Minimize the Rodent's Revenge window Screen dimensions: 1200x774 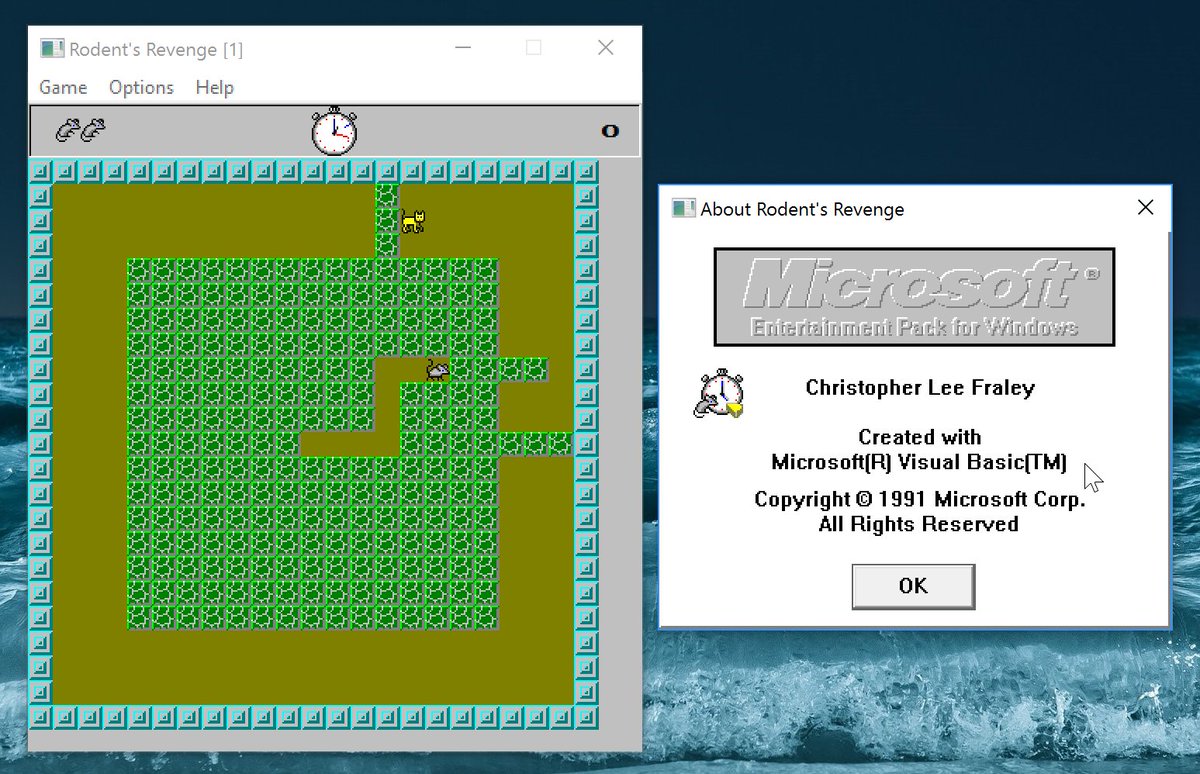coord(462,48)
